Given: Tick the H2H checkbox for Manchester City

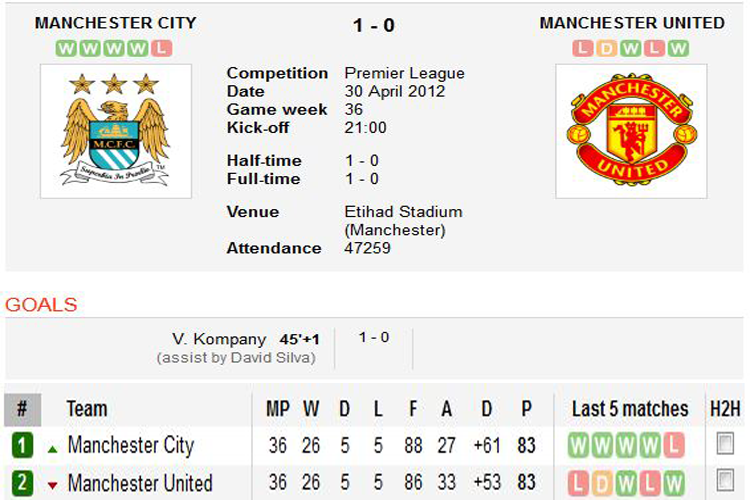Looking at the screenshot, I should 725,444.
